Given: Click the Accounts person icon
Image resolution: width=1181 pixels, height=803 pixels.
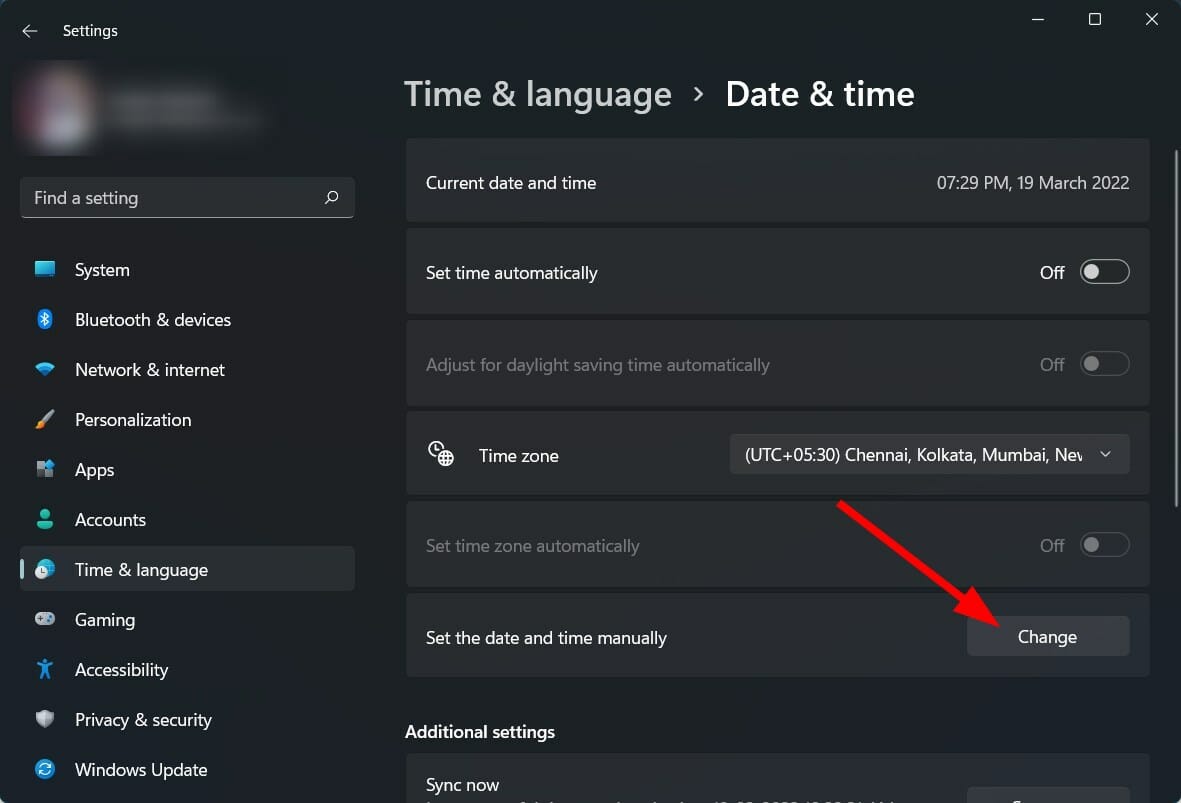Looking at the screenshot, I should (x=45, y=519).
